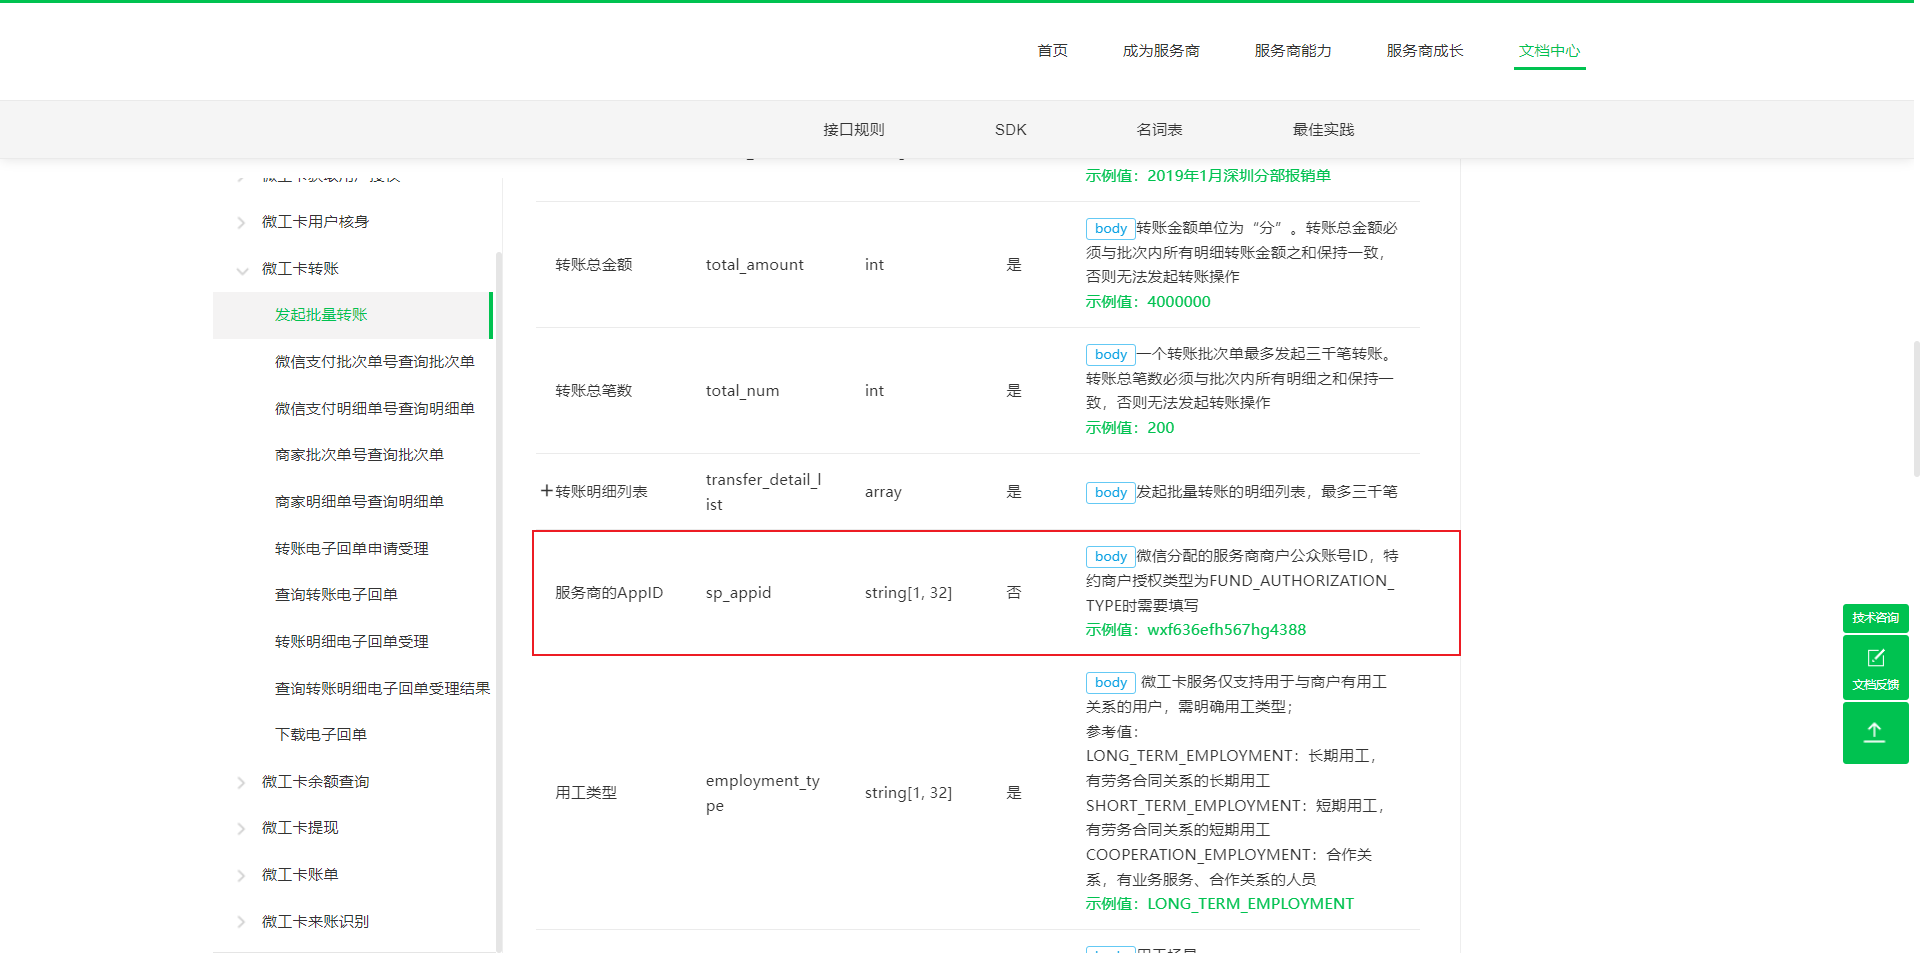Click 微工卡来账识别 sidebar label
The width and height of the screenshot is (1920, 953).
coord(315,922)
